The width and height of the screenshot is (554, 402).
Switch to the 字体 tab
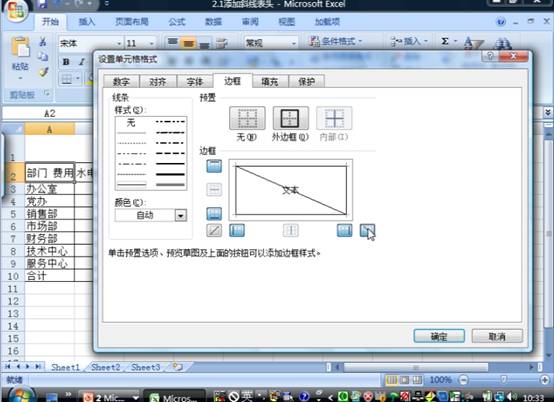[x=195, y=82]
